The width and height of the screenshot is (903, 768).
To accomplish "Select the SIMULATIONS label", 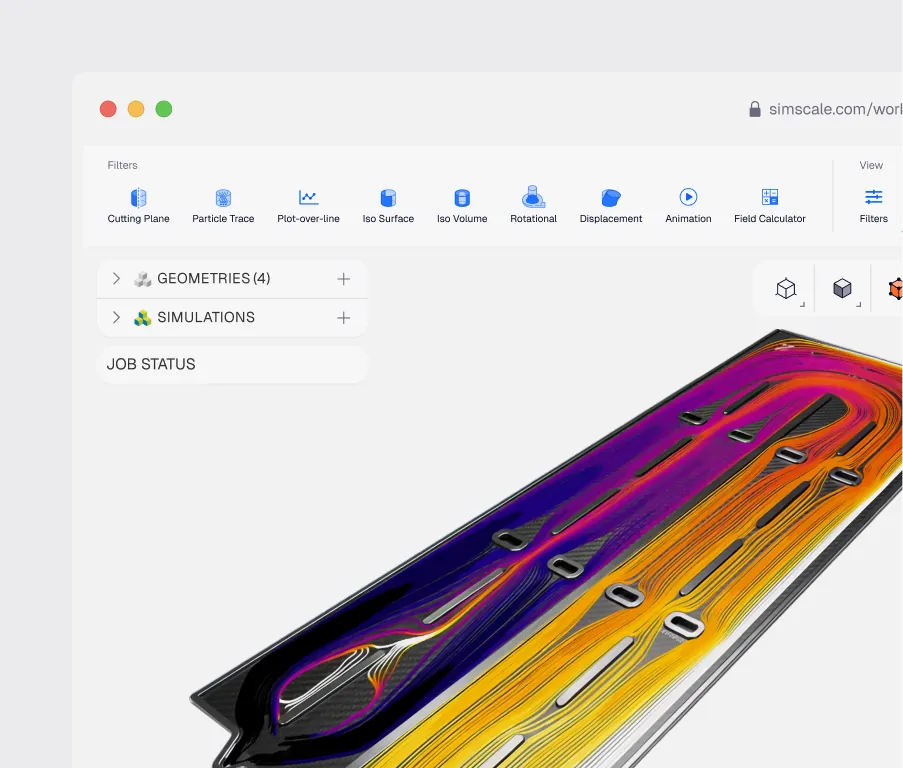I will point(206,317).
